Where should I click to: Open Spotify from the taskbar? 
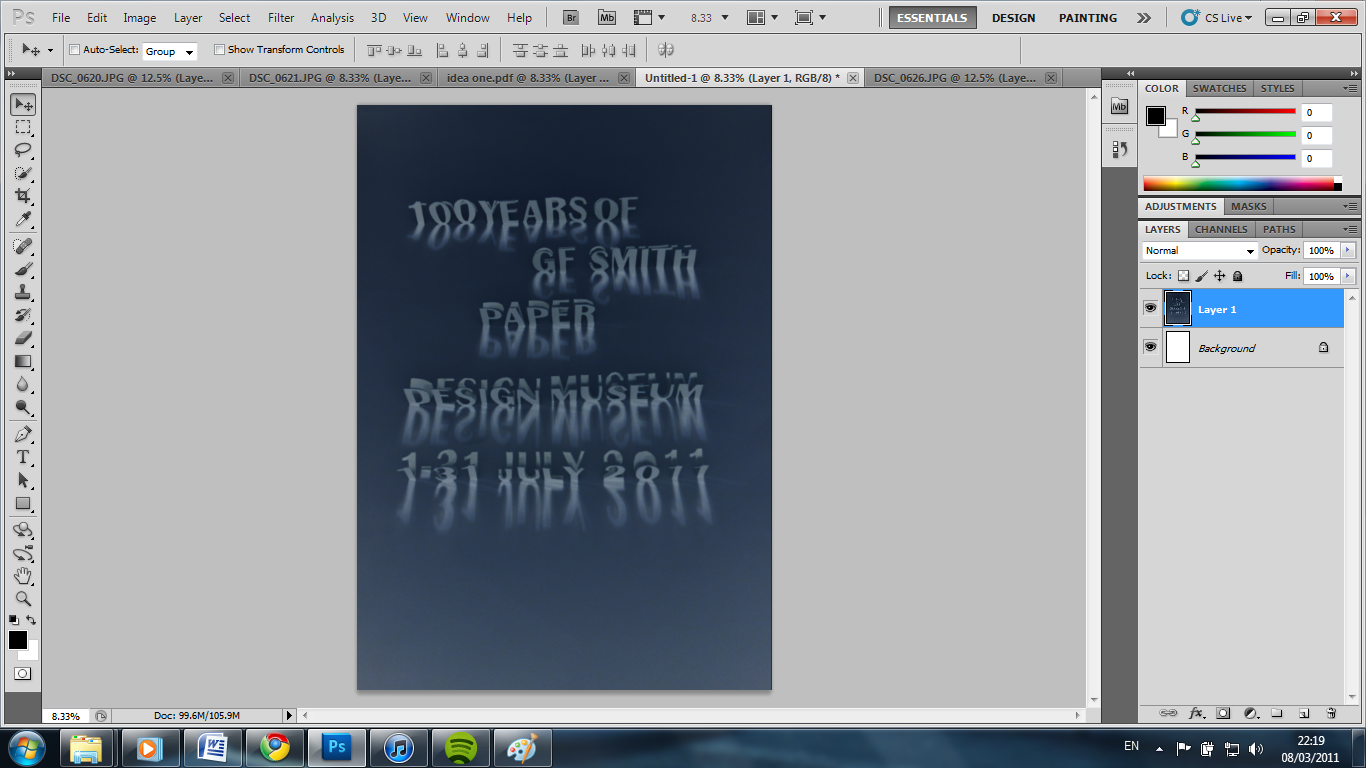(460, 747)
